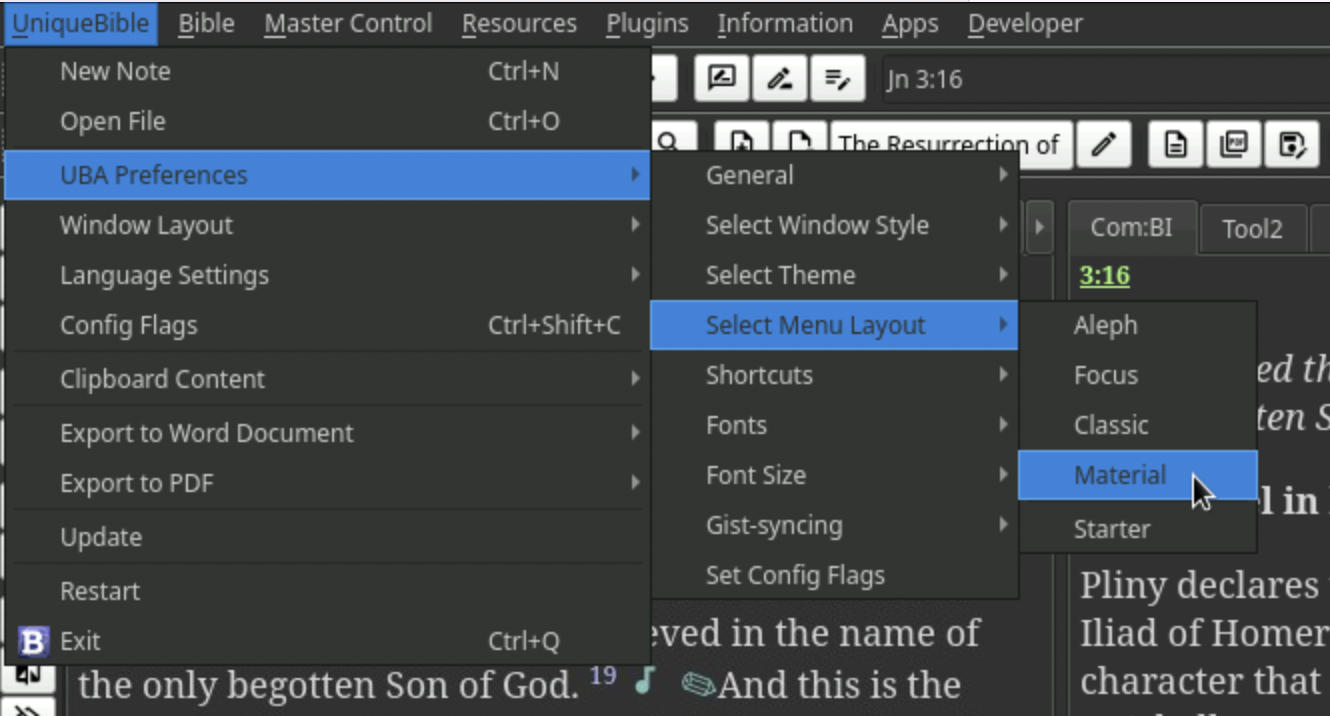Expand Shortcuts submenu
The width and height of the screenshot is (1330, 716).
[x=834, y=376]
